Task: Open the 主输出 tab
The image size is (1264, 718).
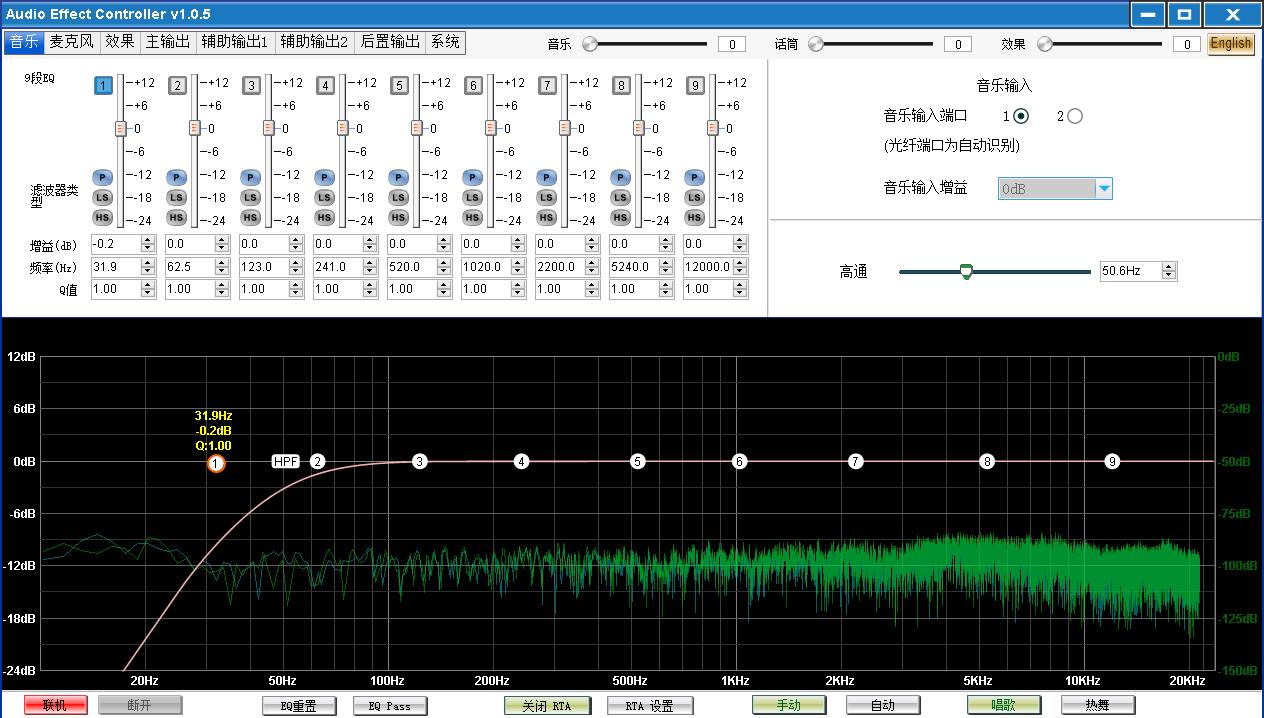Action: tap(167, 42)
